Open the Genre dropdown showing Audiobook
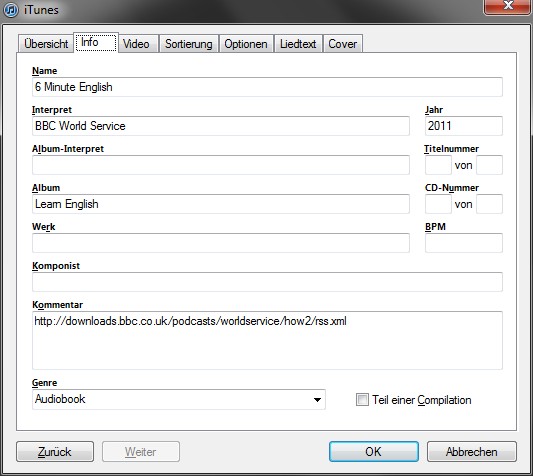This screenshot has height=476, width=533. point(179,400)
